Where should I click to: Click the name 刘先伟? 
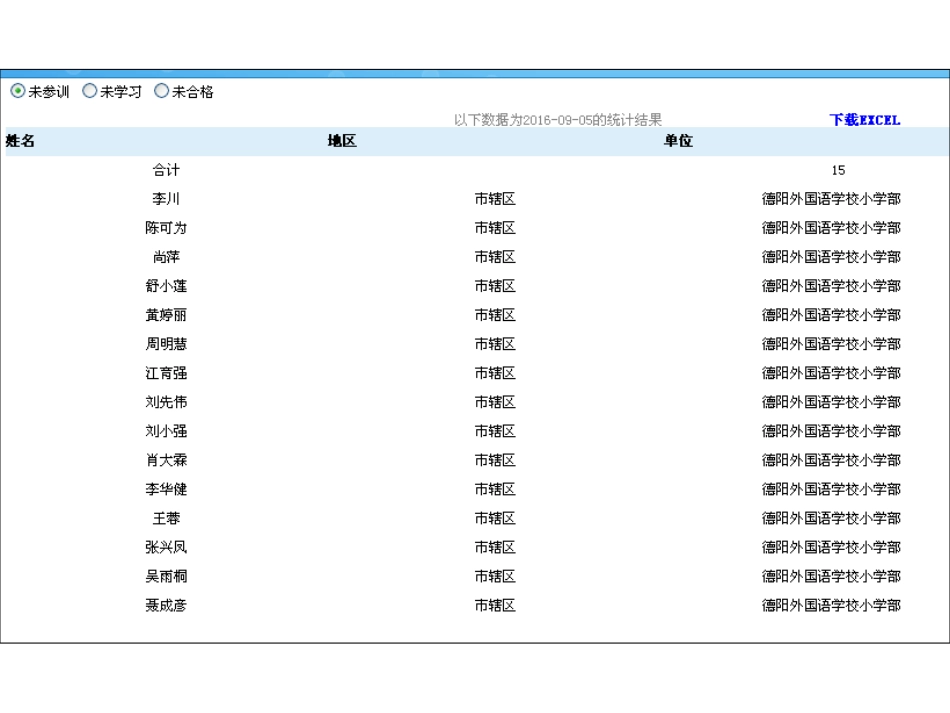pos(166,402)
